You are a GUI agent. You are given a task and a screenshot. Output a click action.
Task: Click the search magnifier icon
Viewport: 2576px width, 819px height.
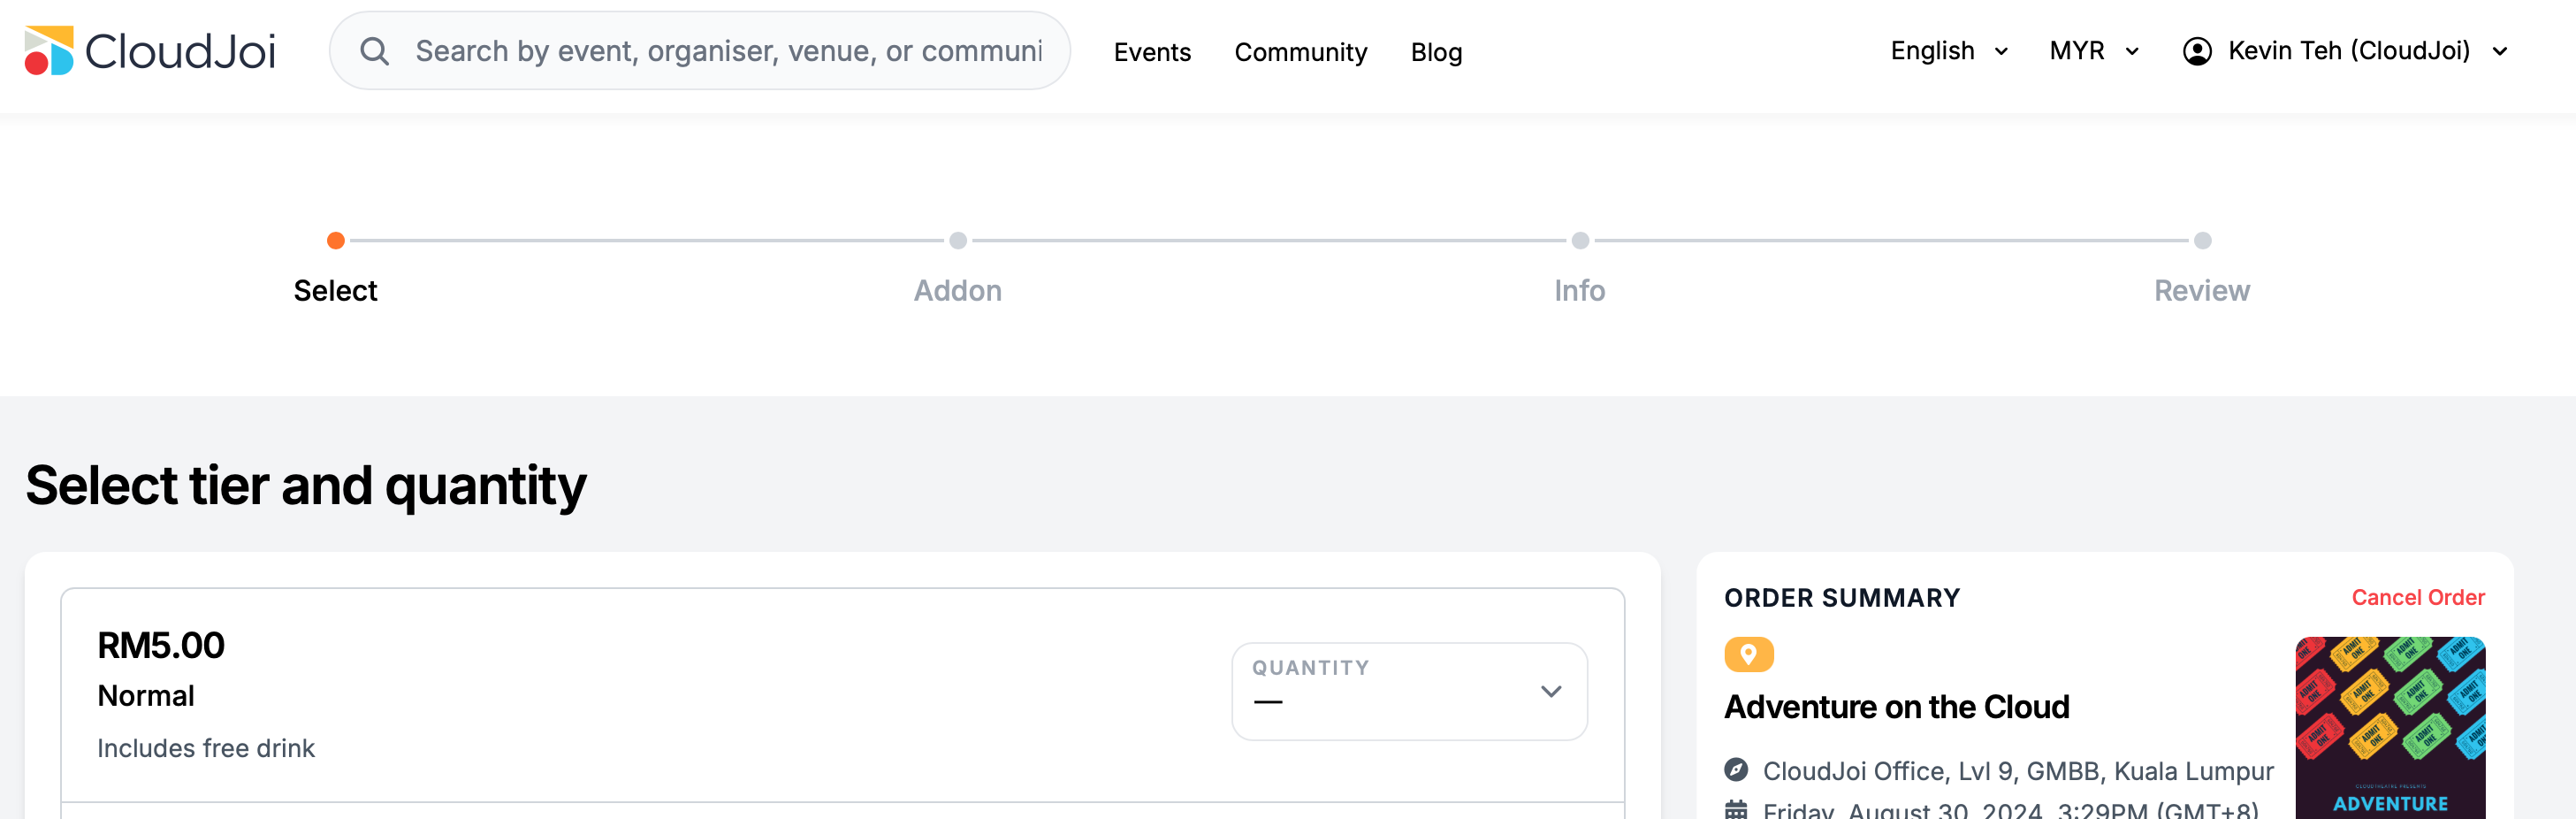coord(374,51)
